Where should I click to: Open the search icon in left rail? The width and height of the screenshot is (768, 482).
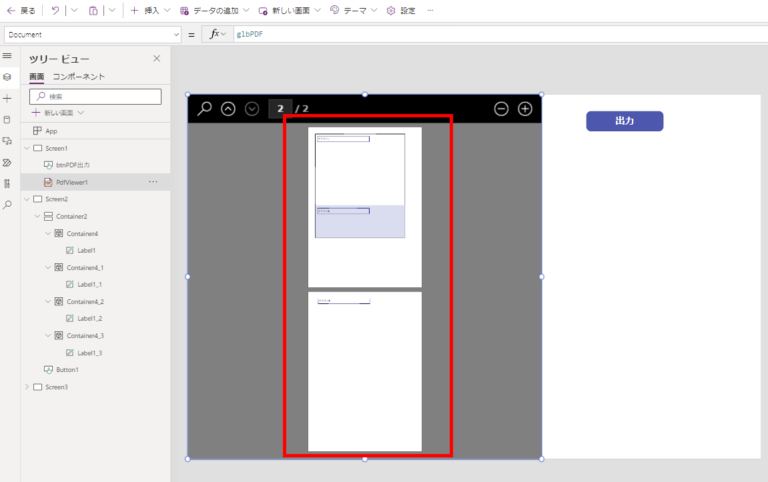pos(7,204)
